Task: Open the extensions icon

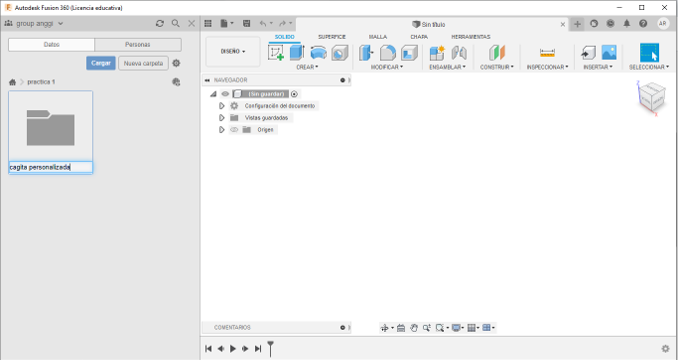Action: click(x=594, y=24)
